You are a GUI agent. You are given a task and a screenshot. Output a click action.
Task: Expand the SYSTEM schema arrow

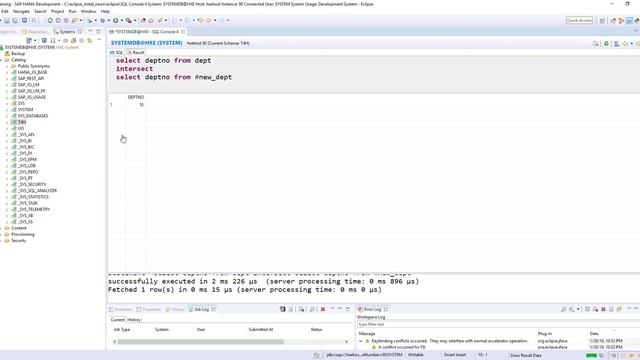point(7,110)
